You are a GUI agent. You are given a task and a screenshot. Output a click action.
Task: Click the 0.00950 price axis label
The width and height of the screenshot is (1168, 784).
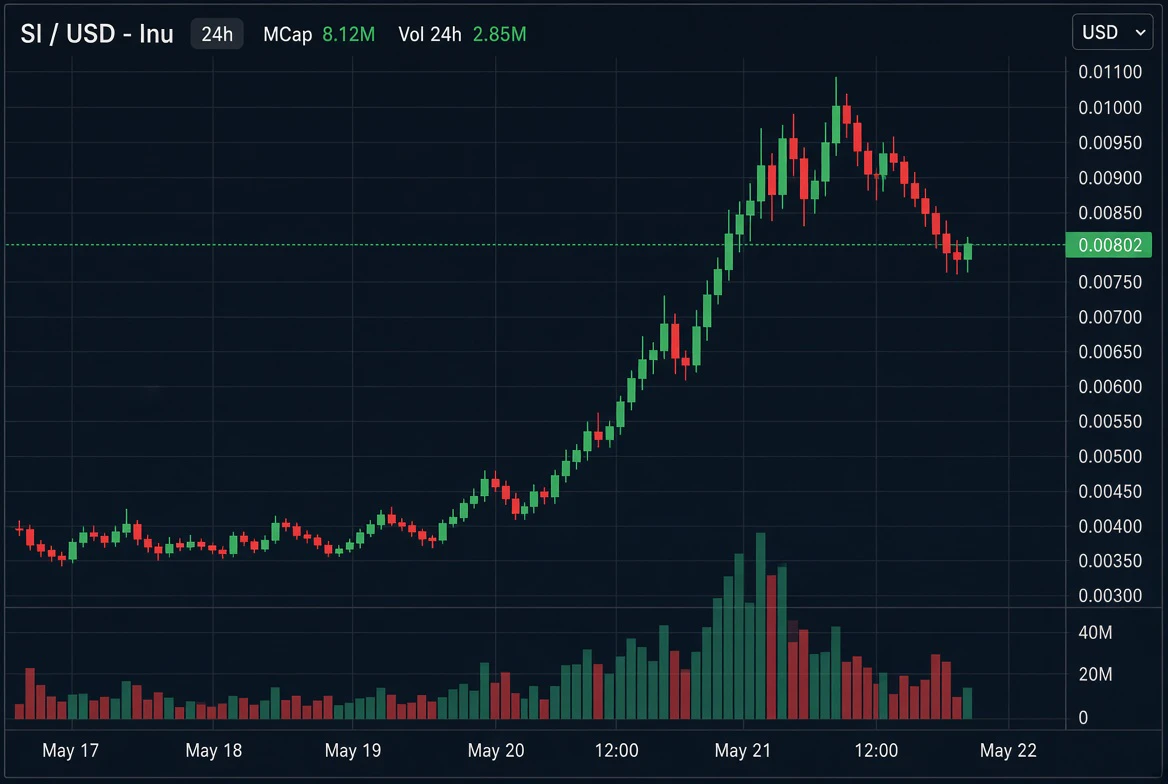click(x=1110, y=142)
